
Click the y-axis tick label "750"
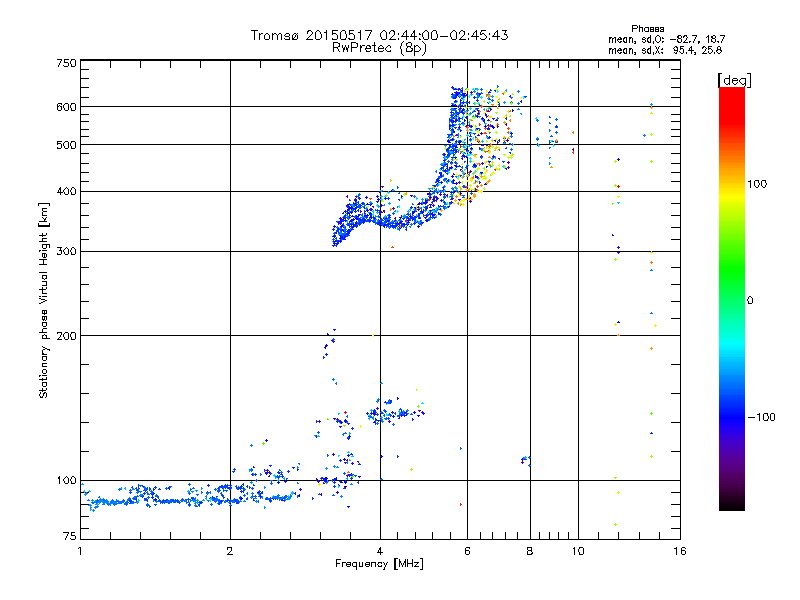[x=67, y=63]
